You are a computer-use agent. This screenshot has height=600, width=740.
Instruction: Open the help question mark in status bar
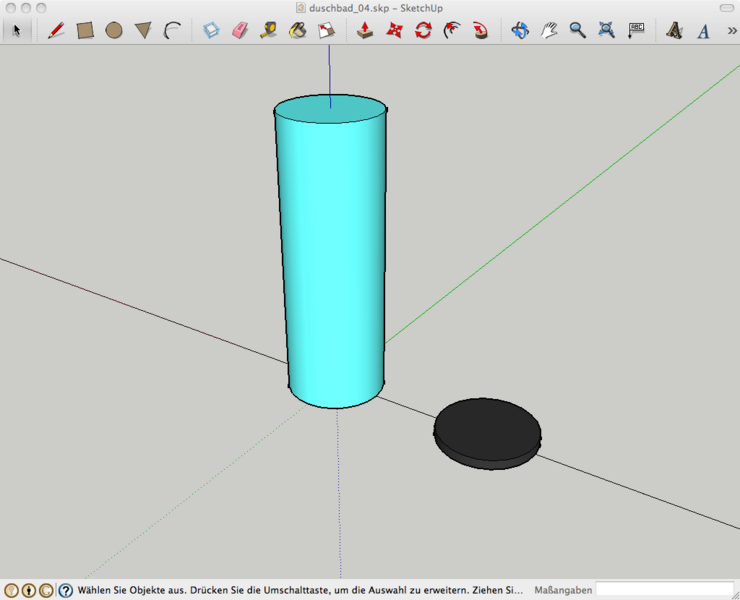[65, 590]
